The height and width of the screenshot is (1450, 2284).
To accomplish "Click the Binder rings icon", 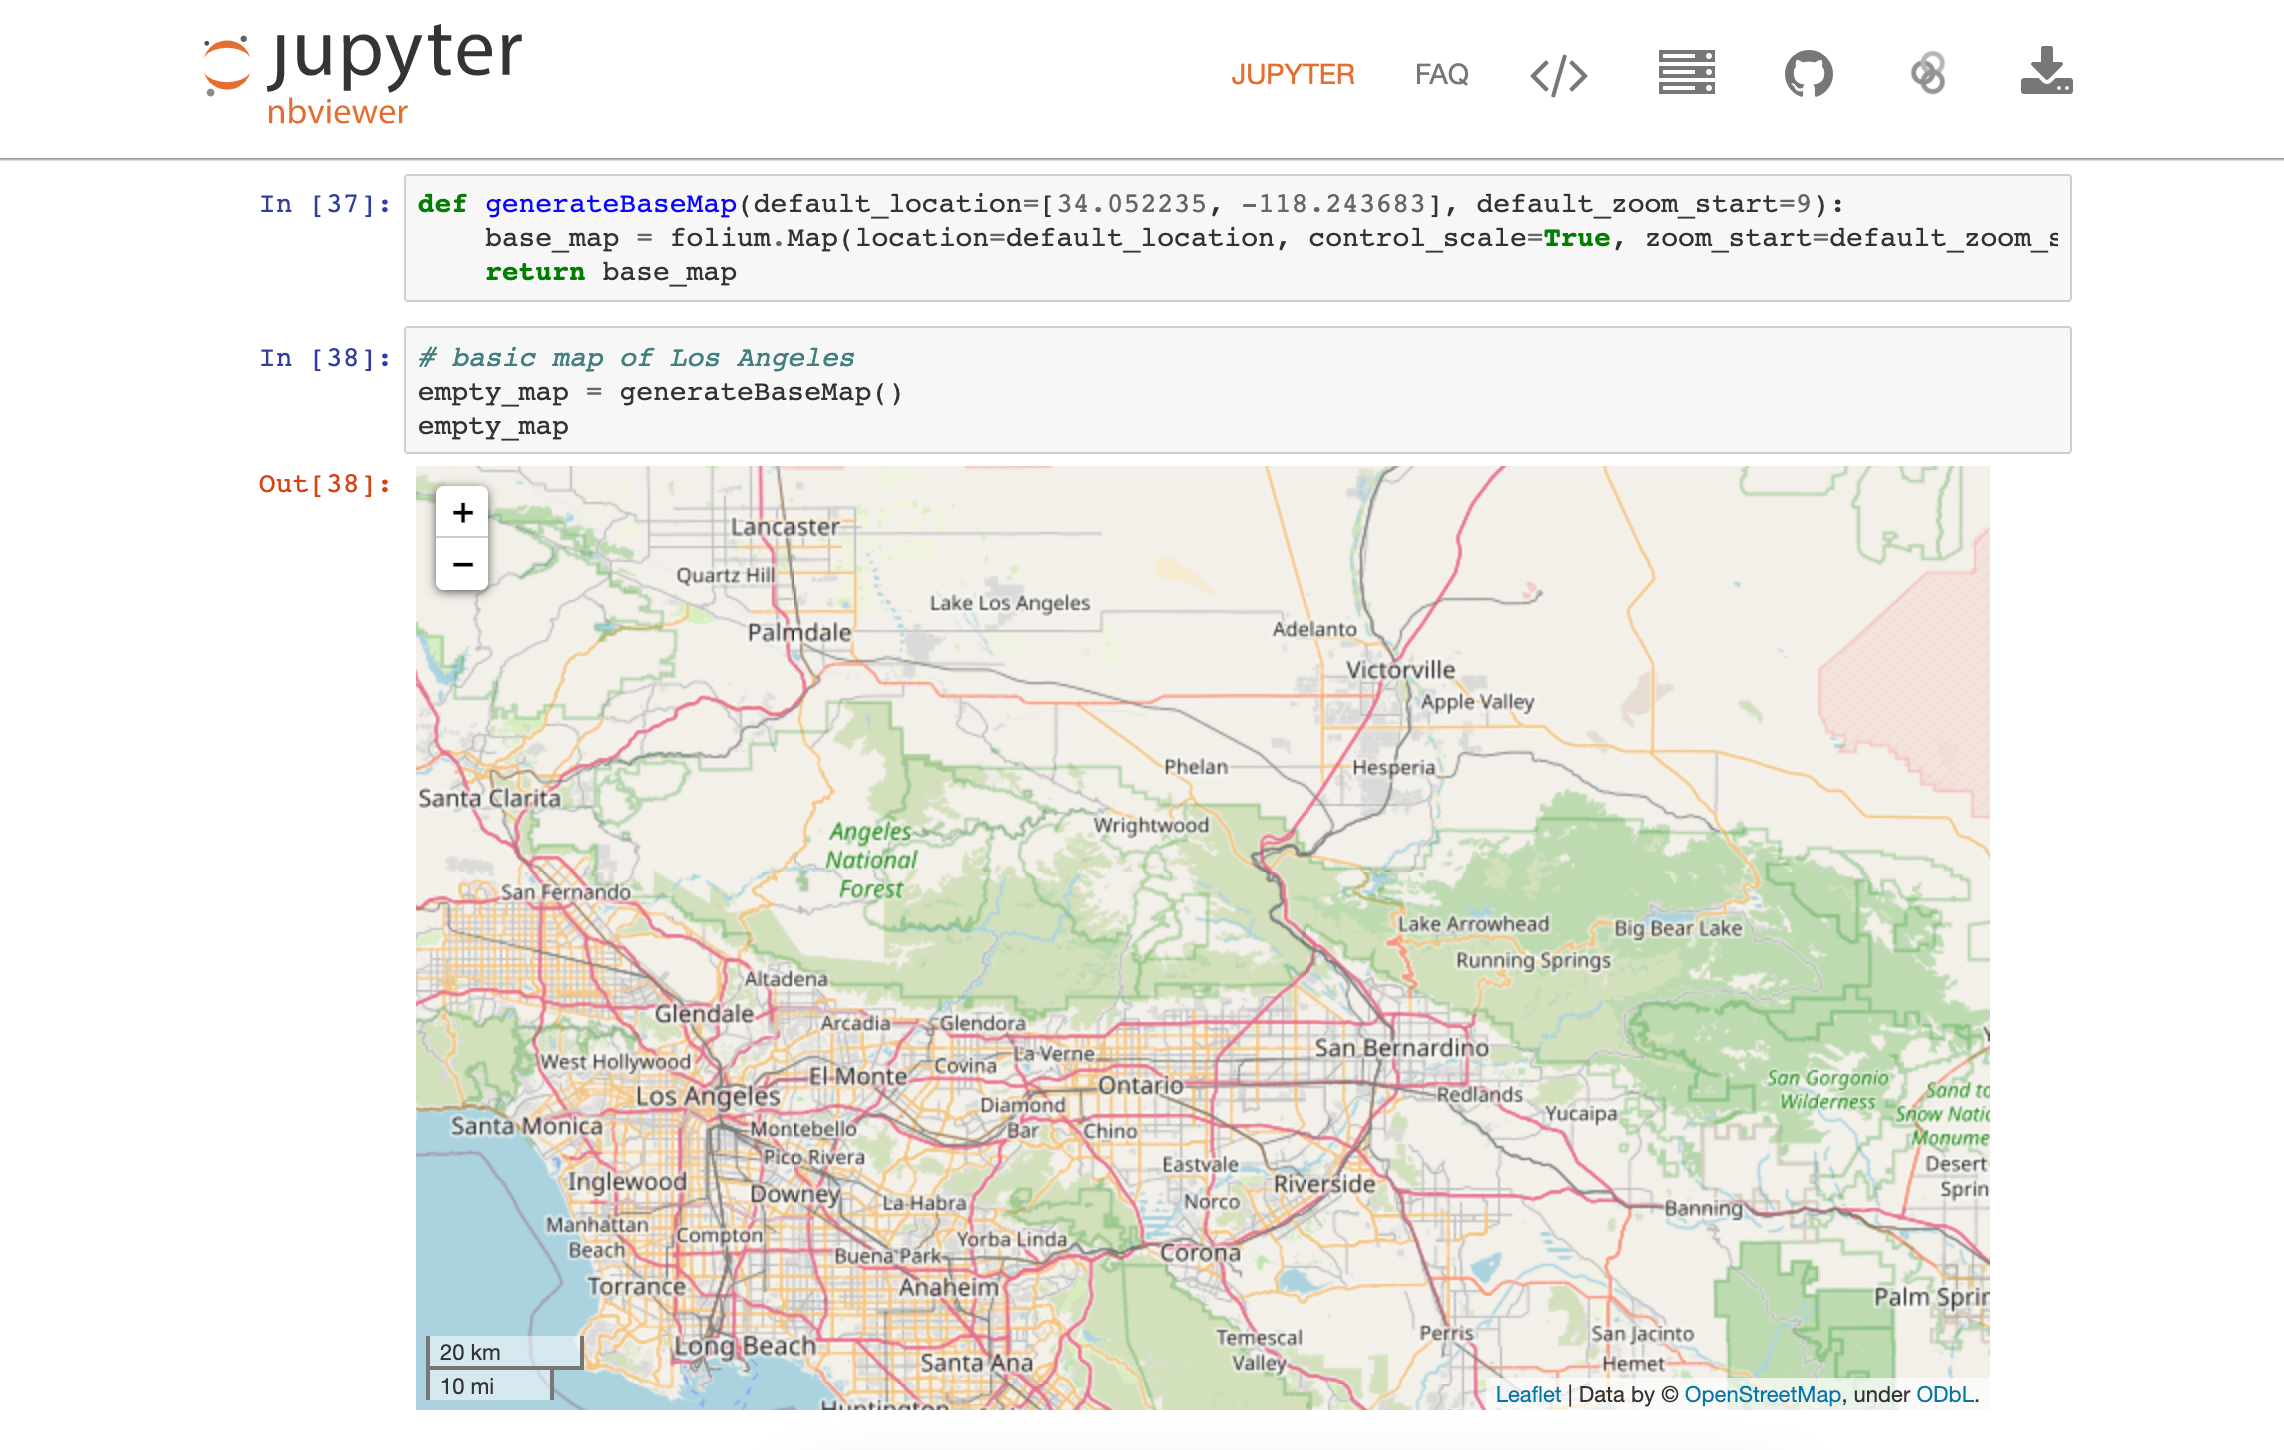I will [x=1927, y=74].
